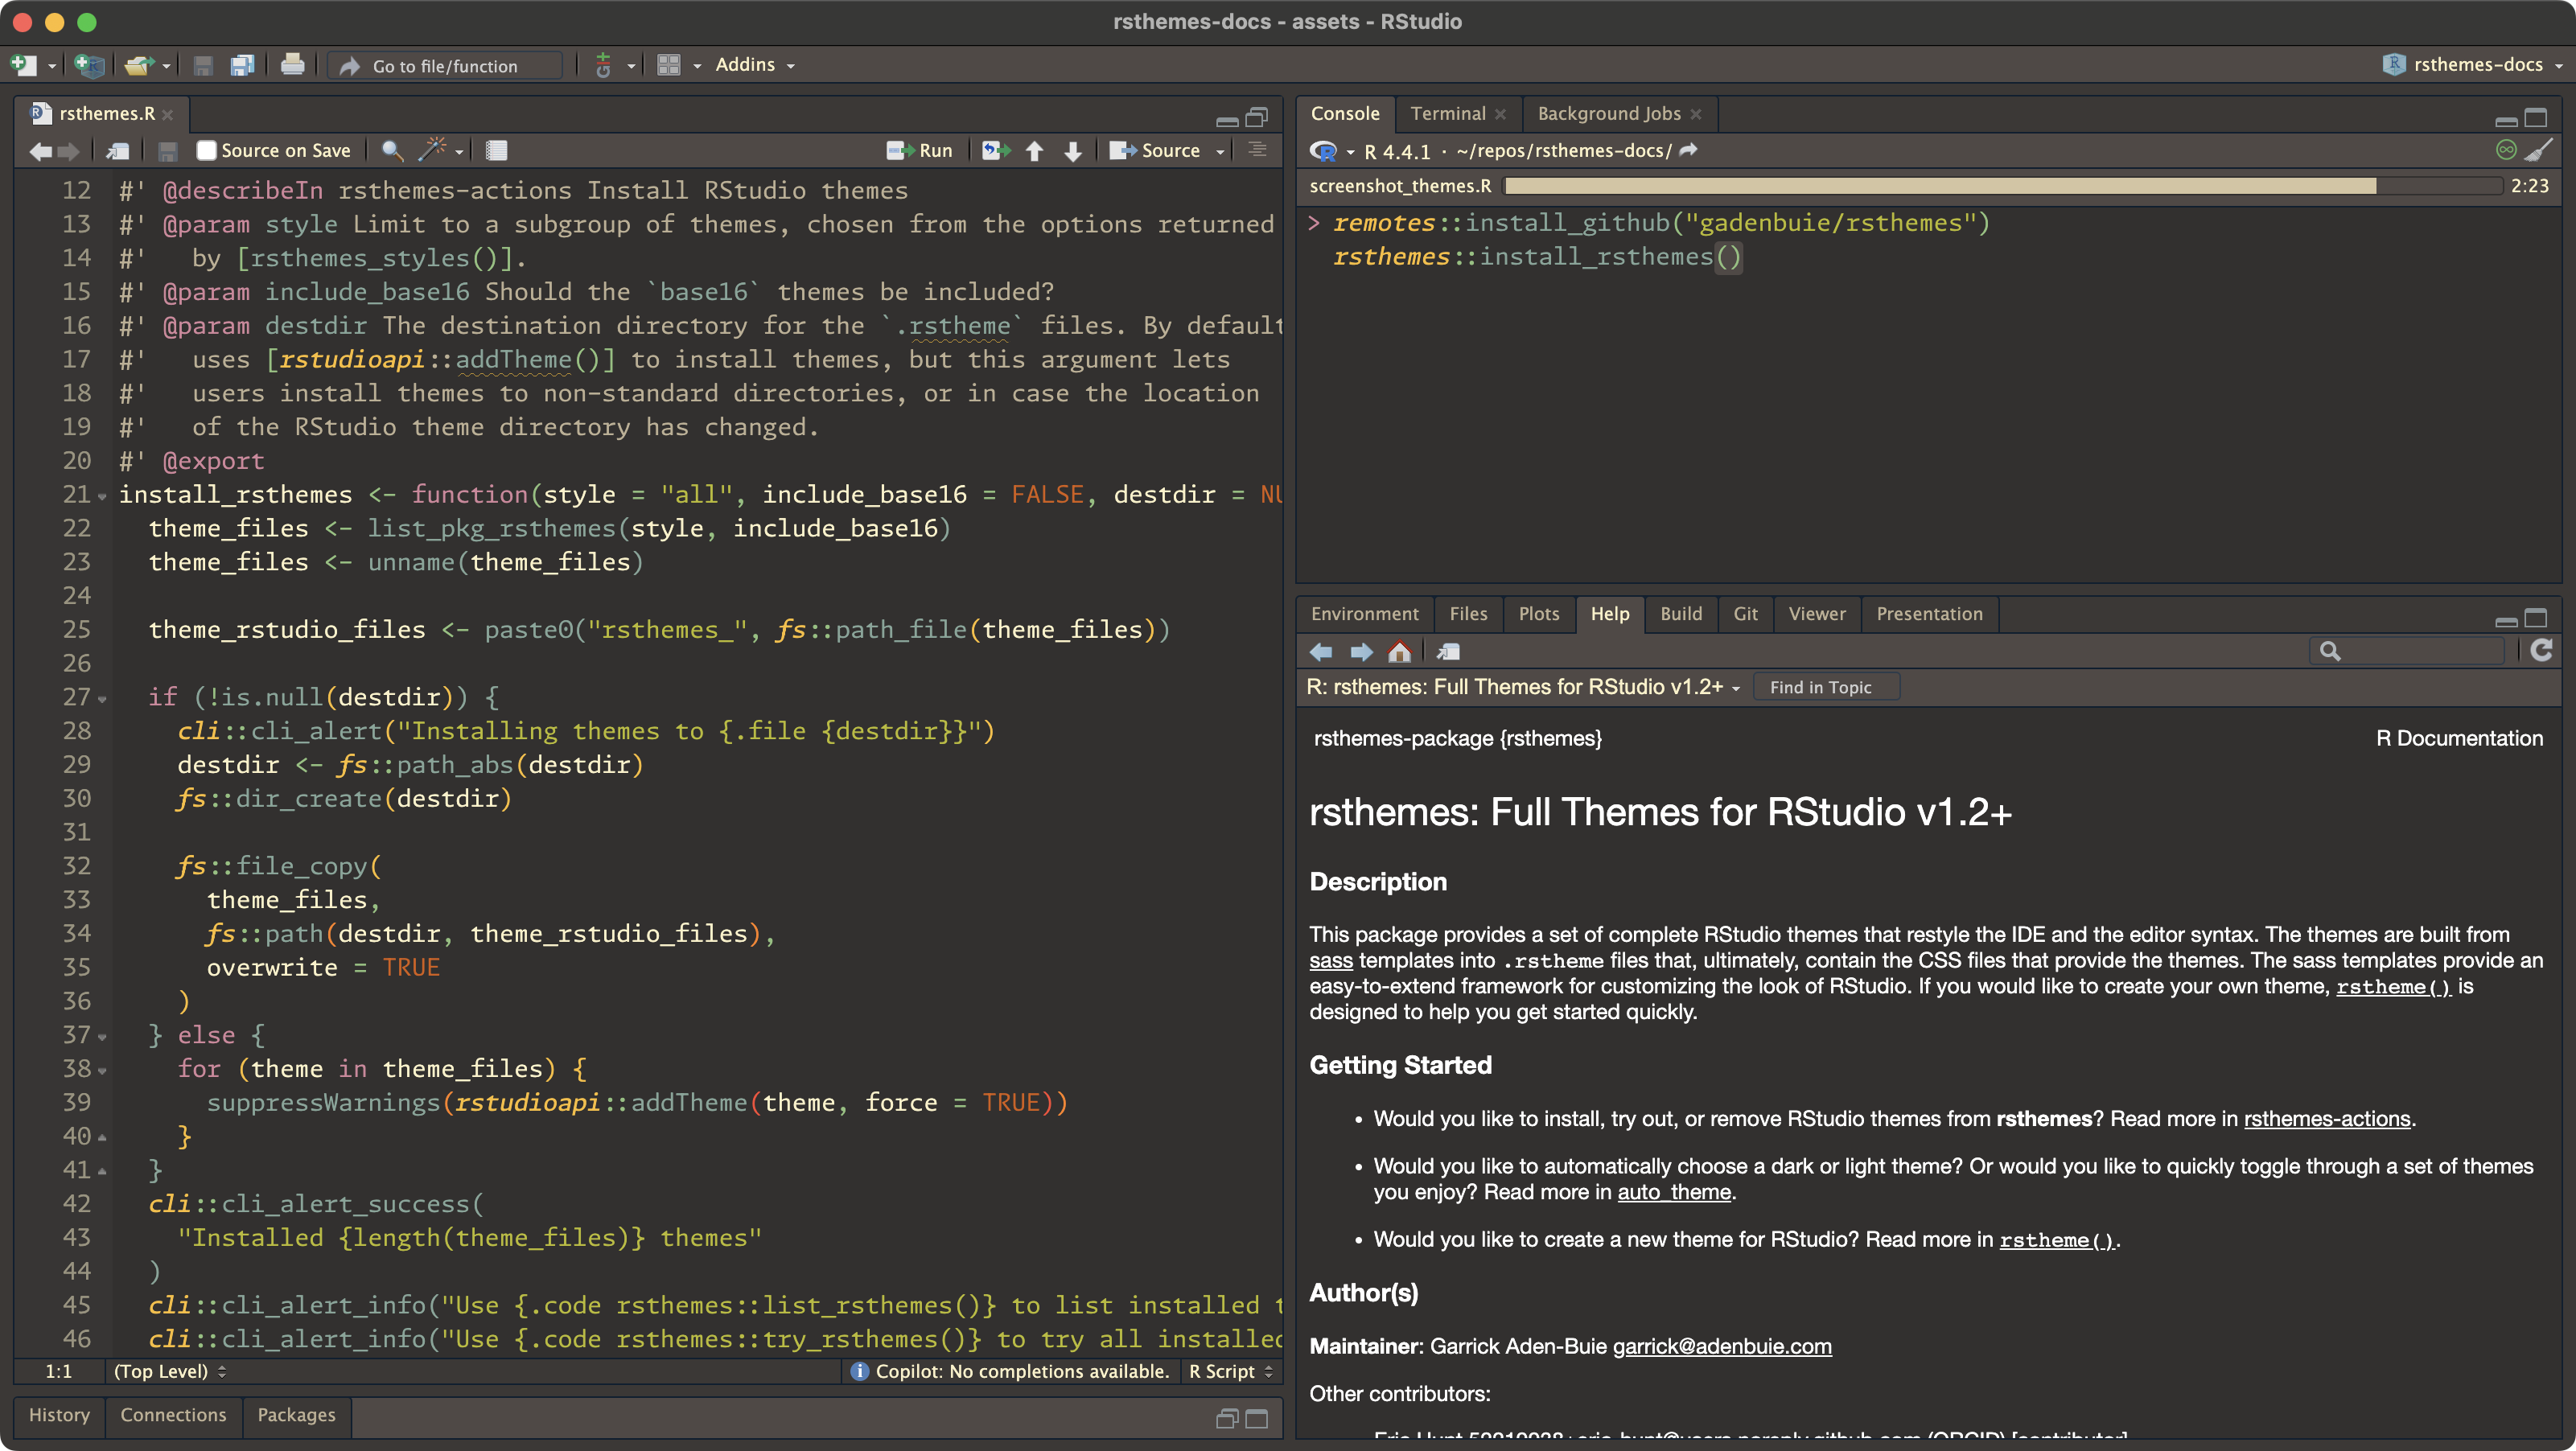2576x1451 pixels.
Task: Click the compile report notebook icon
Action: point(496,150)
